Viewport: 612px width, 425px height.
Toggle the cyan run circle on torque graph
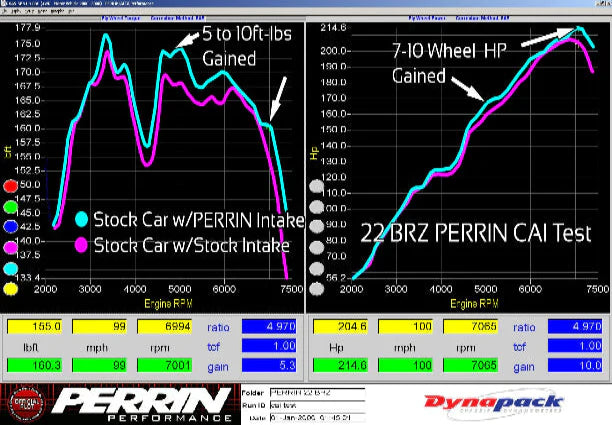pos(11,268)
